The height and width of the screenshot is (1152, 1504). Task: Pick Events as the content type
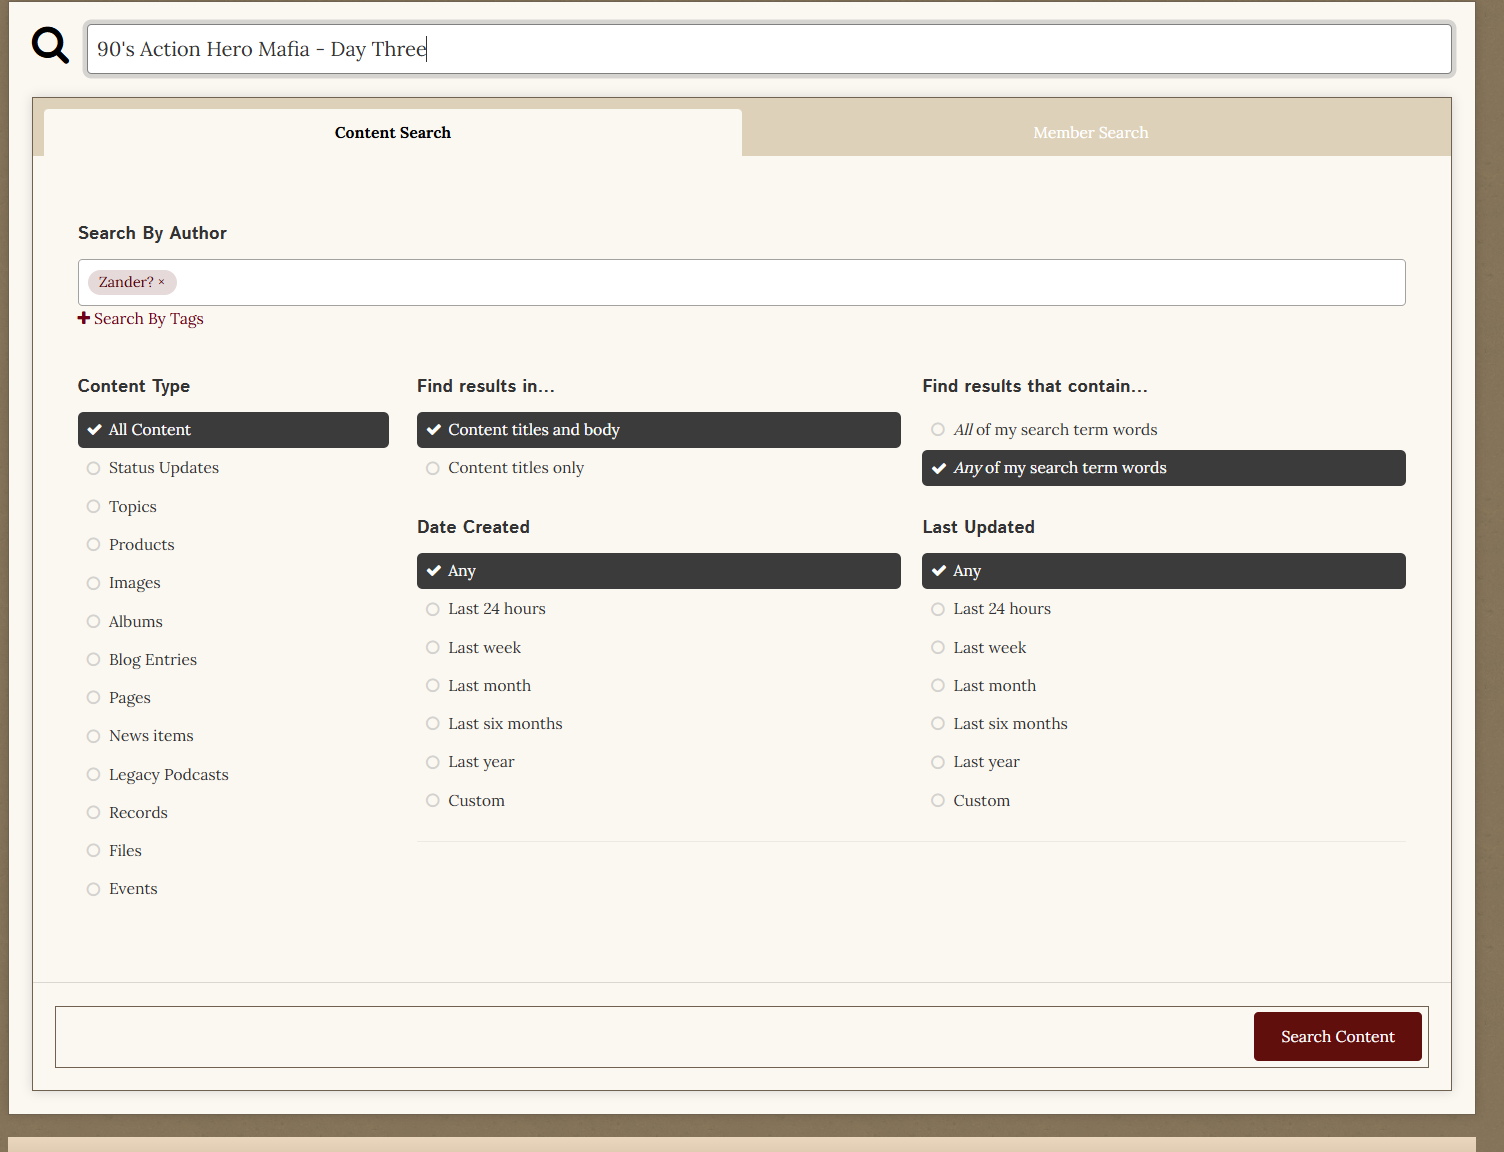point(133,889)
